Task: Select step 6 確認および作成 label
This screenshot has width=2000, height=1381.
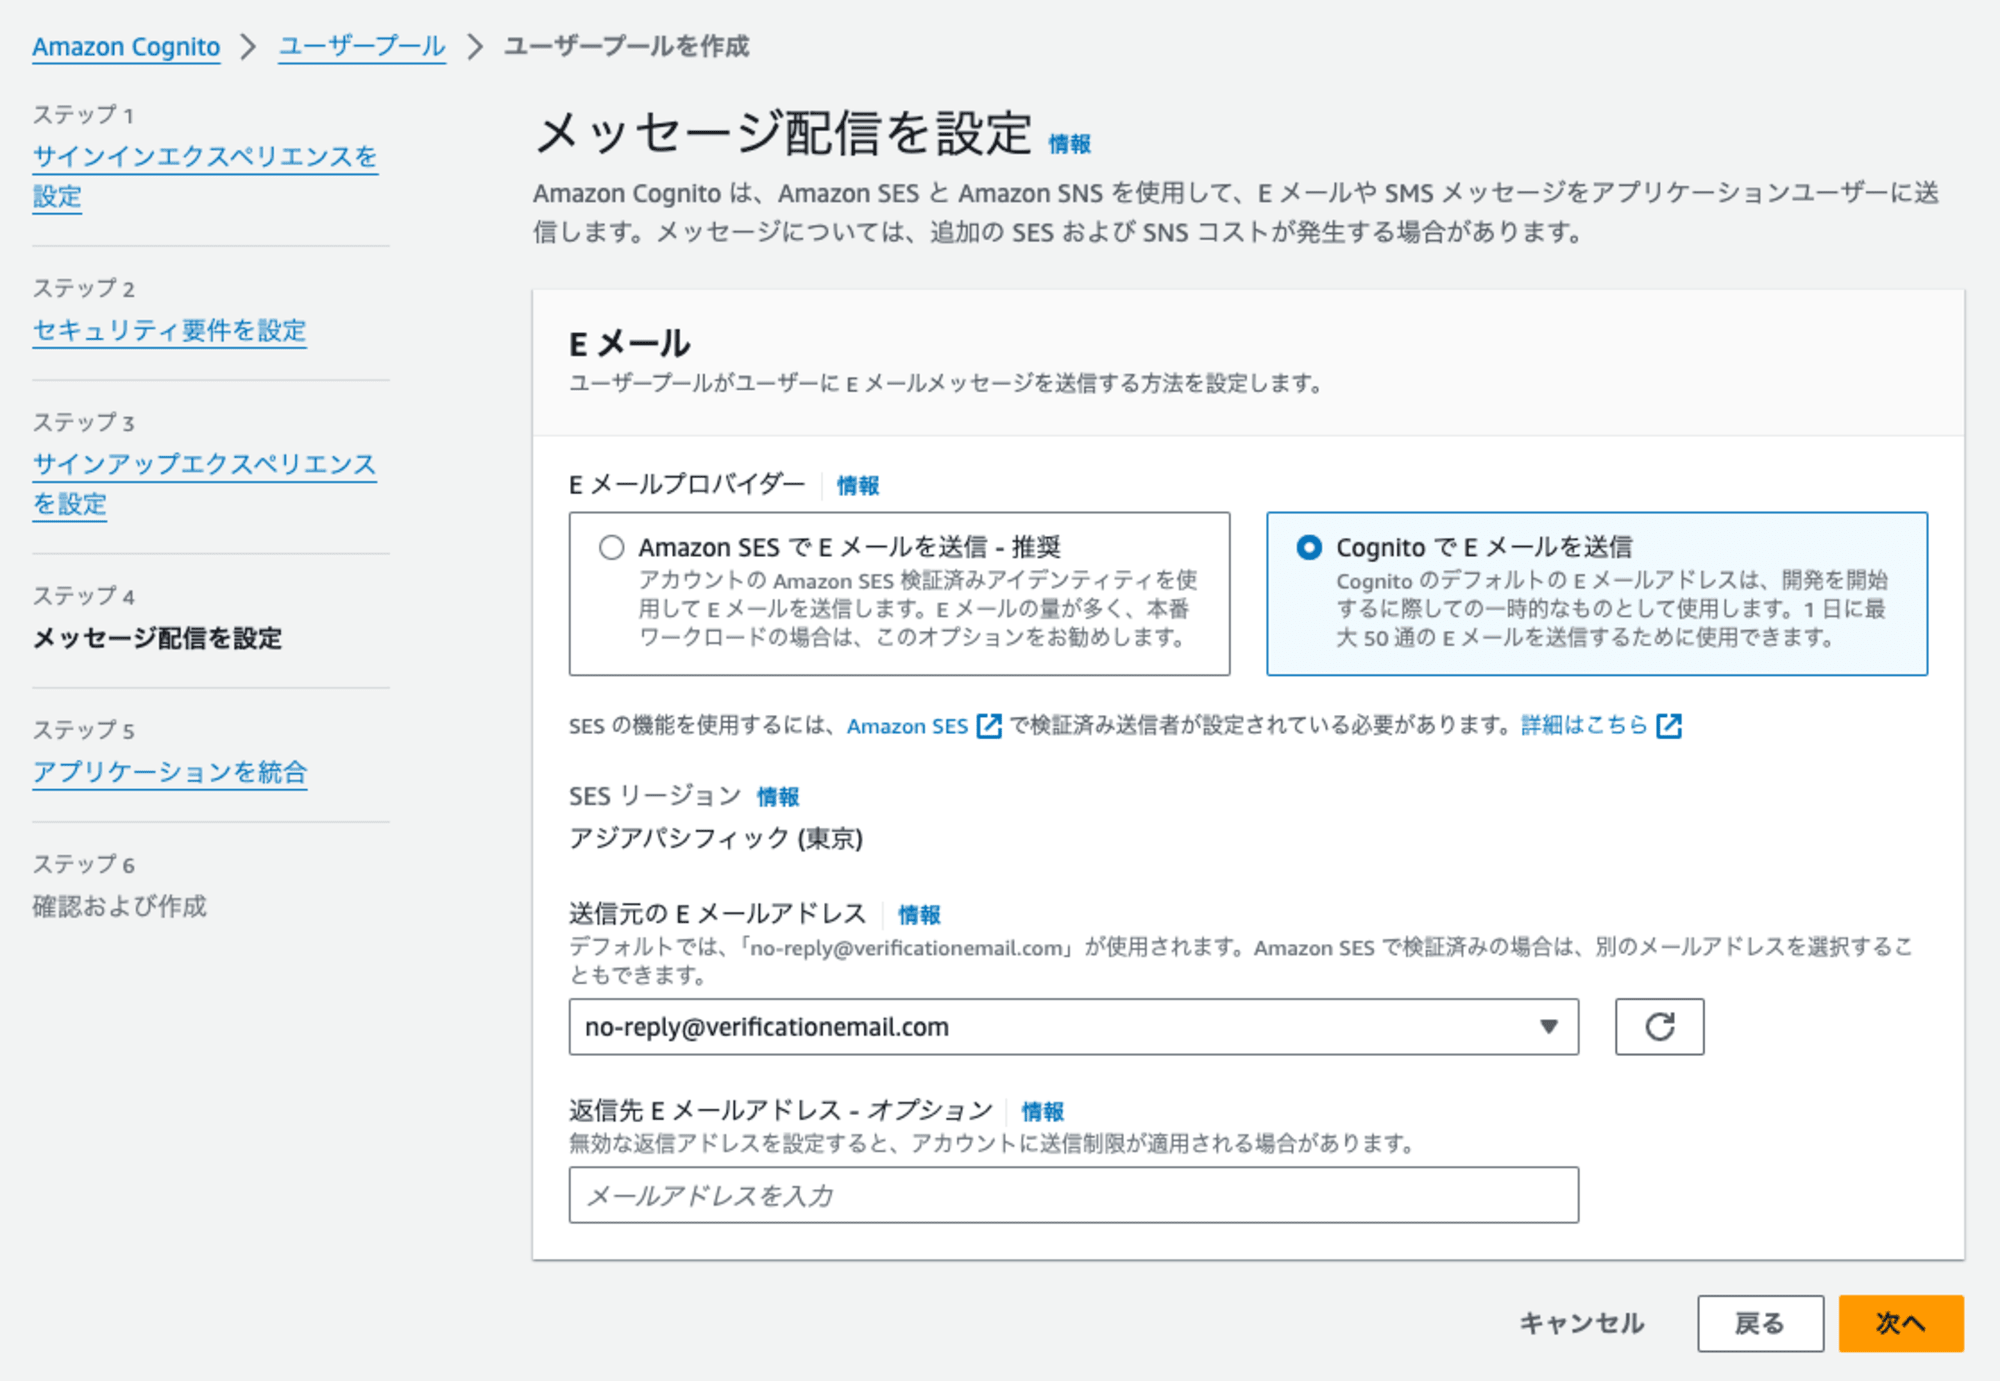Action: [x=119, y=906]
